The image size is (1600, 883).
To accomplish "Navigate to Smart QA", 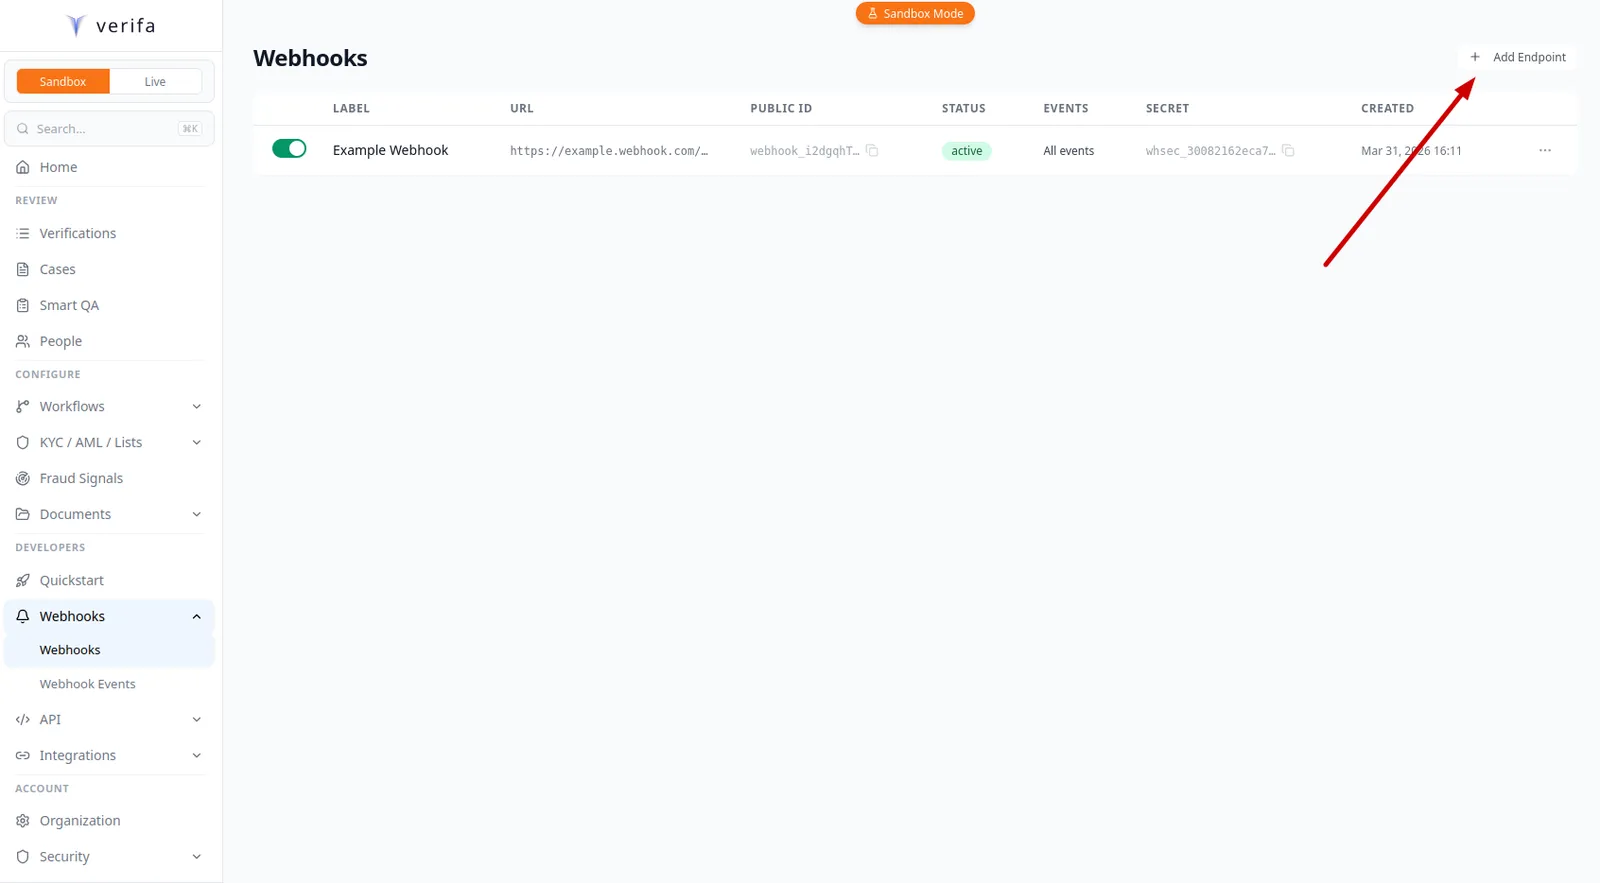I will (x=109, y=305).
